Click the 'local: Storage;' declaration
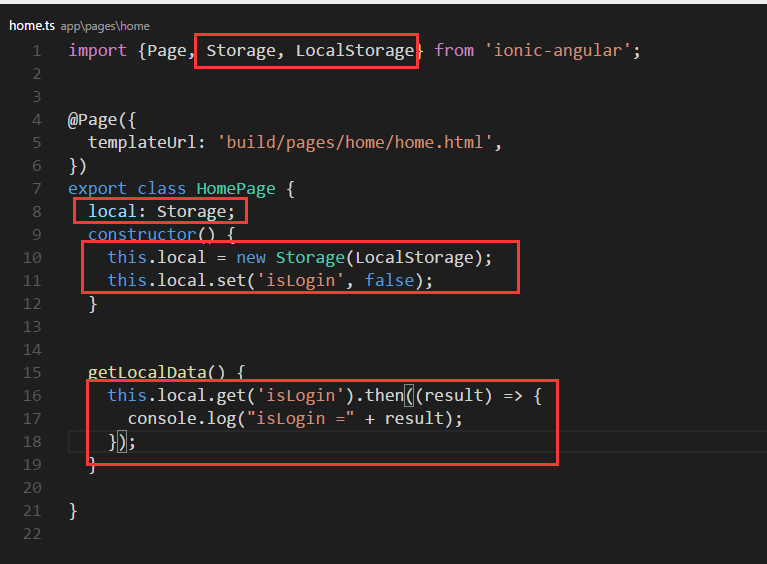The width and height of the screenshot is (767, 564). tap(161, 212)
